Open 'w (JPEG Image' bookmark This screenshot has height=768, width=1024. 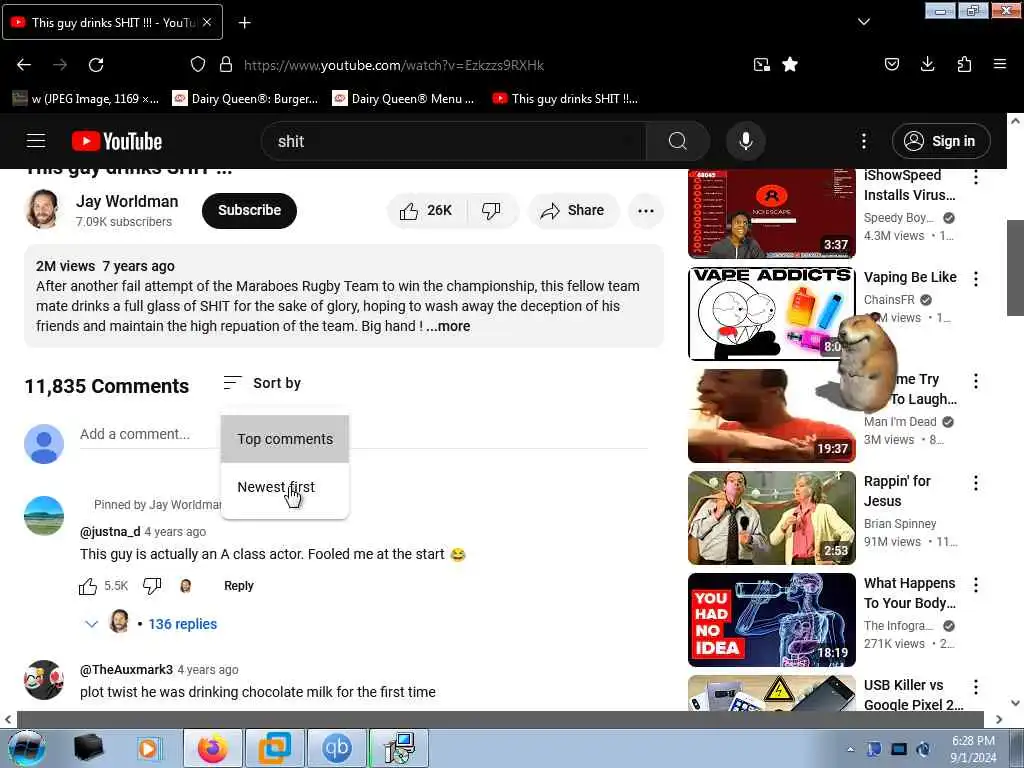(86, 99)
